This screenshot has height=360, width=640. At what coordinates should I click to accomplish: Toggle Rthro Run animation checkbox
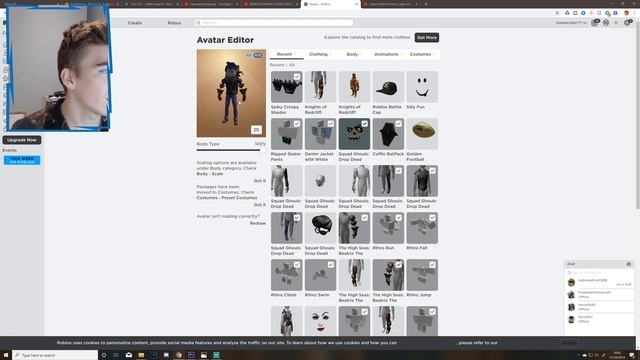pyautogui.click(x=398, y=218)
